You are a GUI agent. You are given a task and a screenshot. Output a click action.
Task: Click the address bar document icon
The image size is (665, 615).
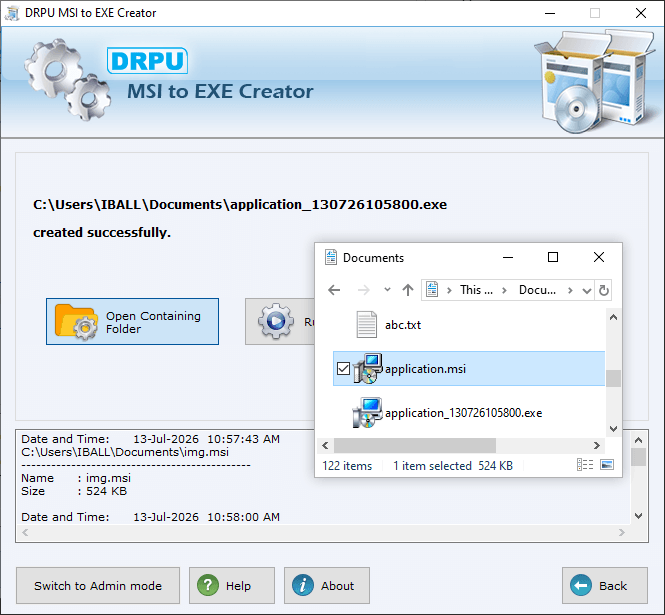432,290
